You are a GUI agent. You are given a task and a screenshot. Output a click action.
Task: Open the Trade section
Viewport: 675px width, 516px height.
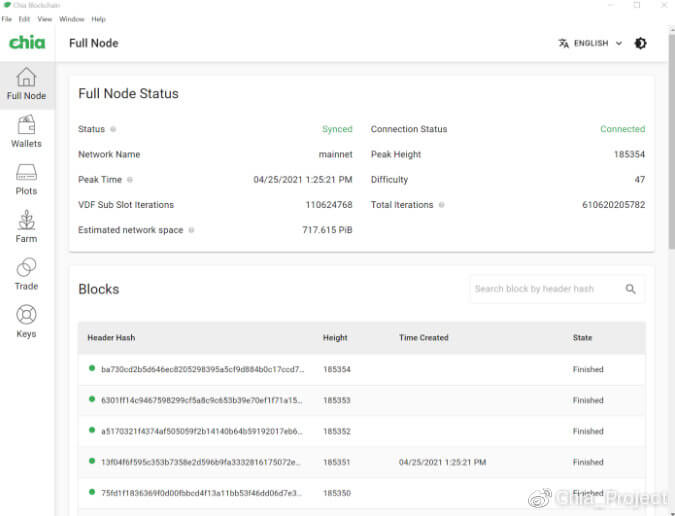pos(26,275)
